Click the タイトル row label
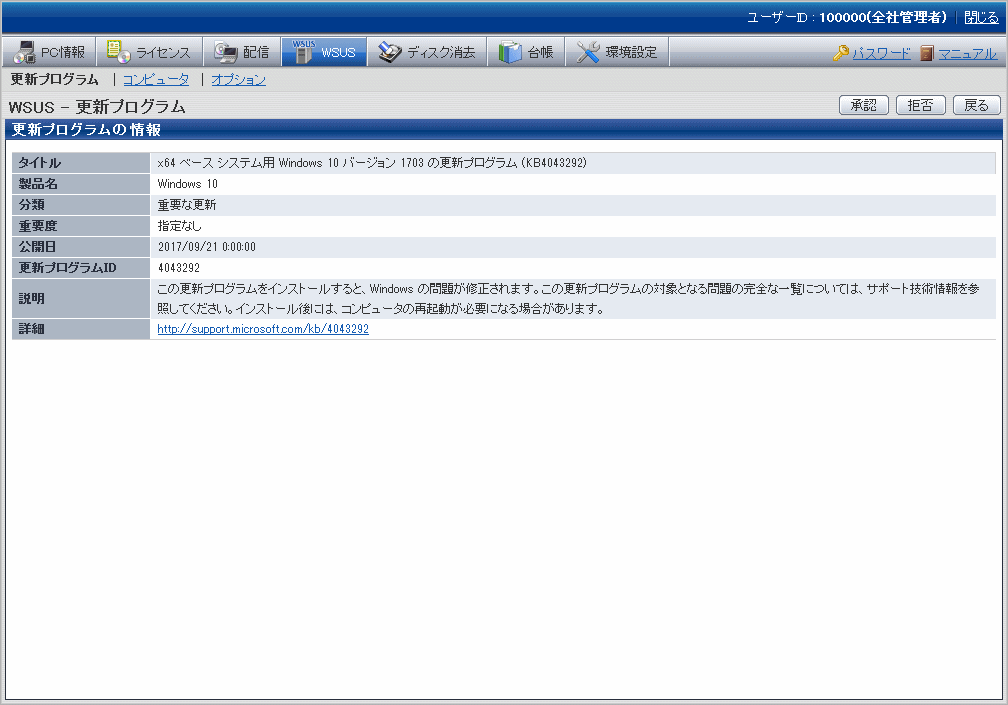 coord(81,163)
